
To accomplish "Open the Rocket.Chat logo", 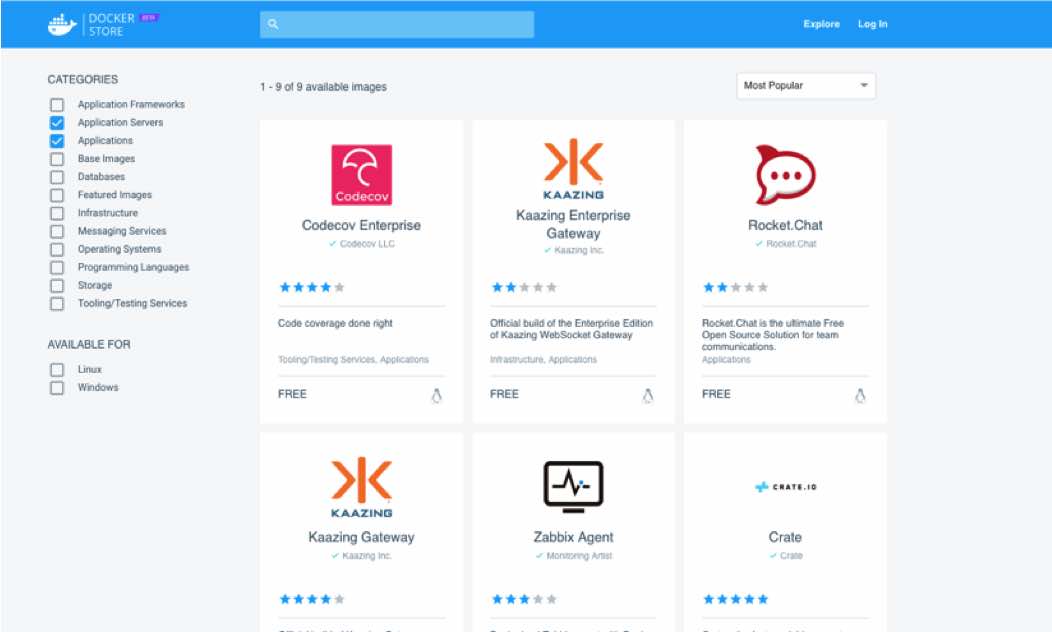I will tap(785, 174).
